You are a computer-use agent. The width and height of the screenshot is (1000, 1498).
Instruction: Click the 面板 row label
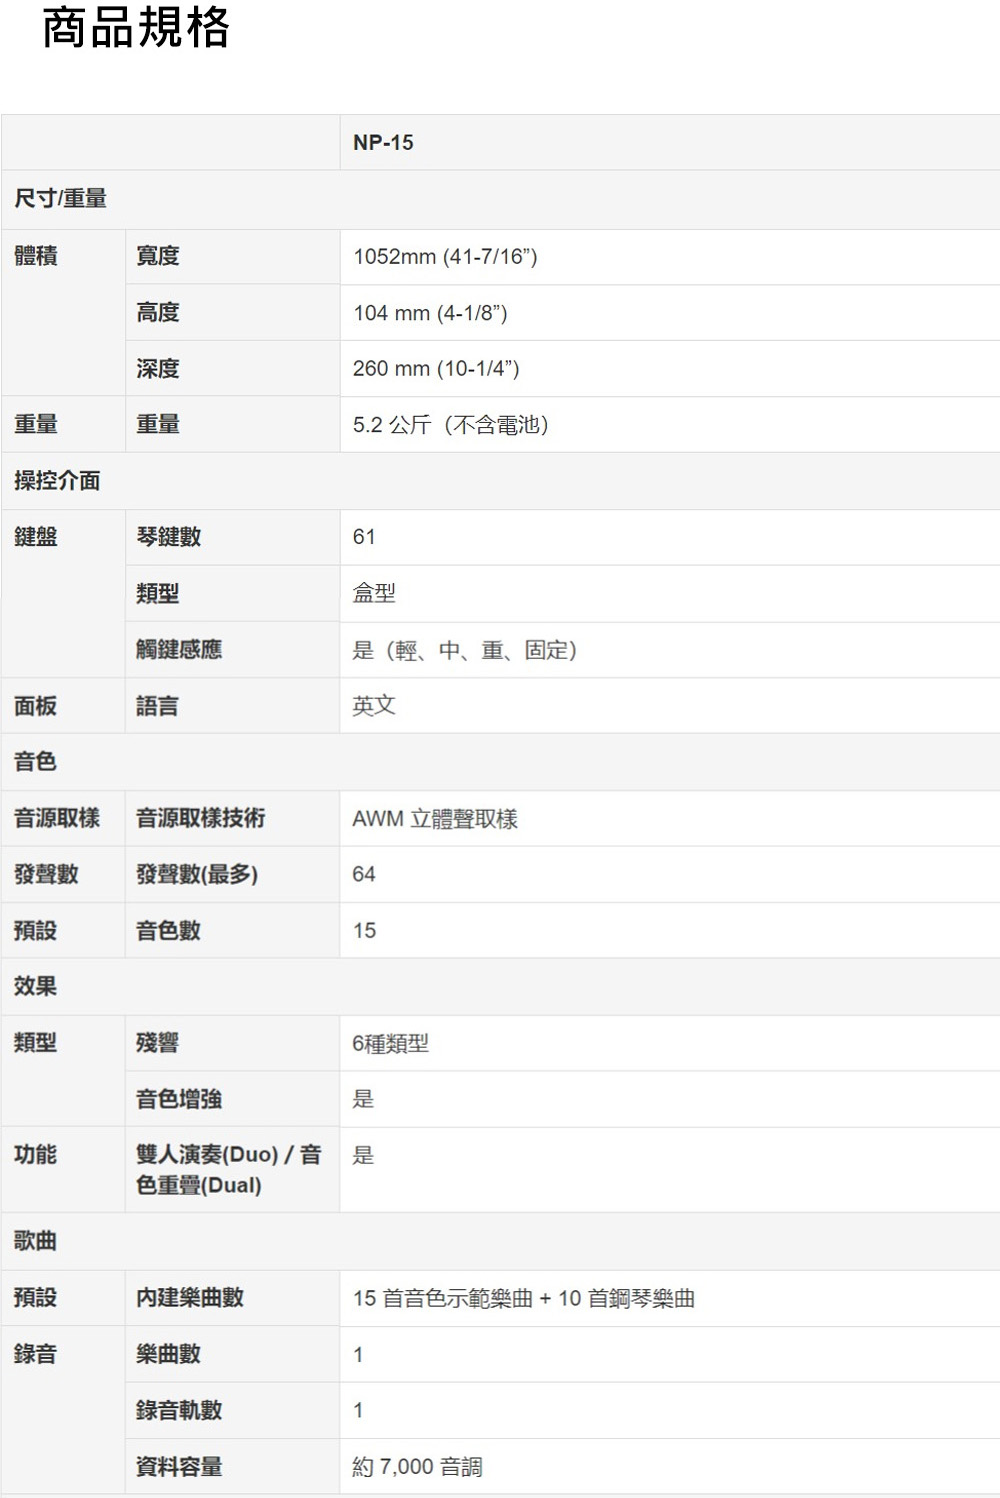coord(36,706)
